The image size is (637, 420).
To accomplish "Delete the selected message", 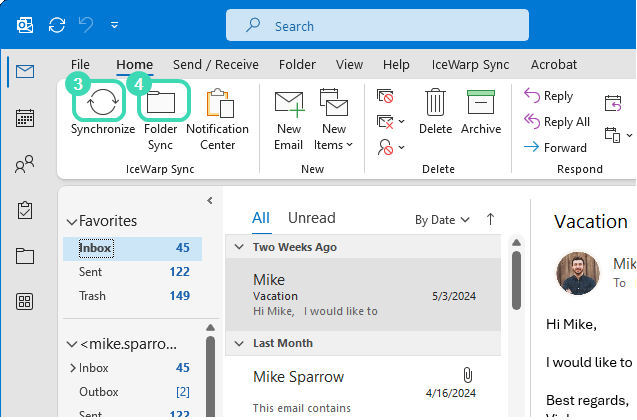I will (x=435, y=112).
